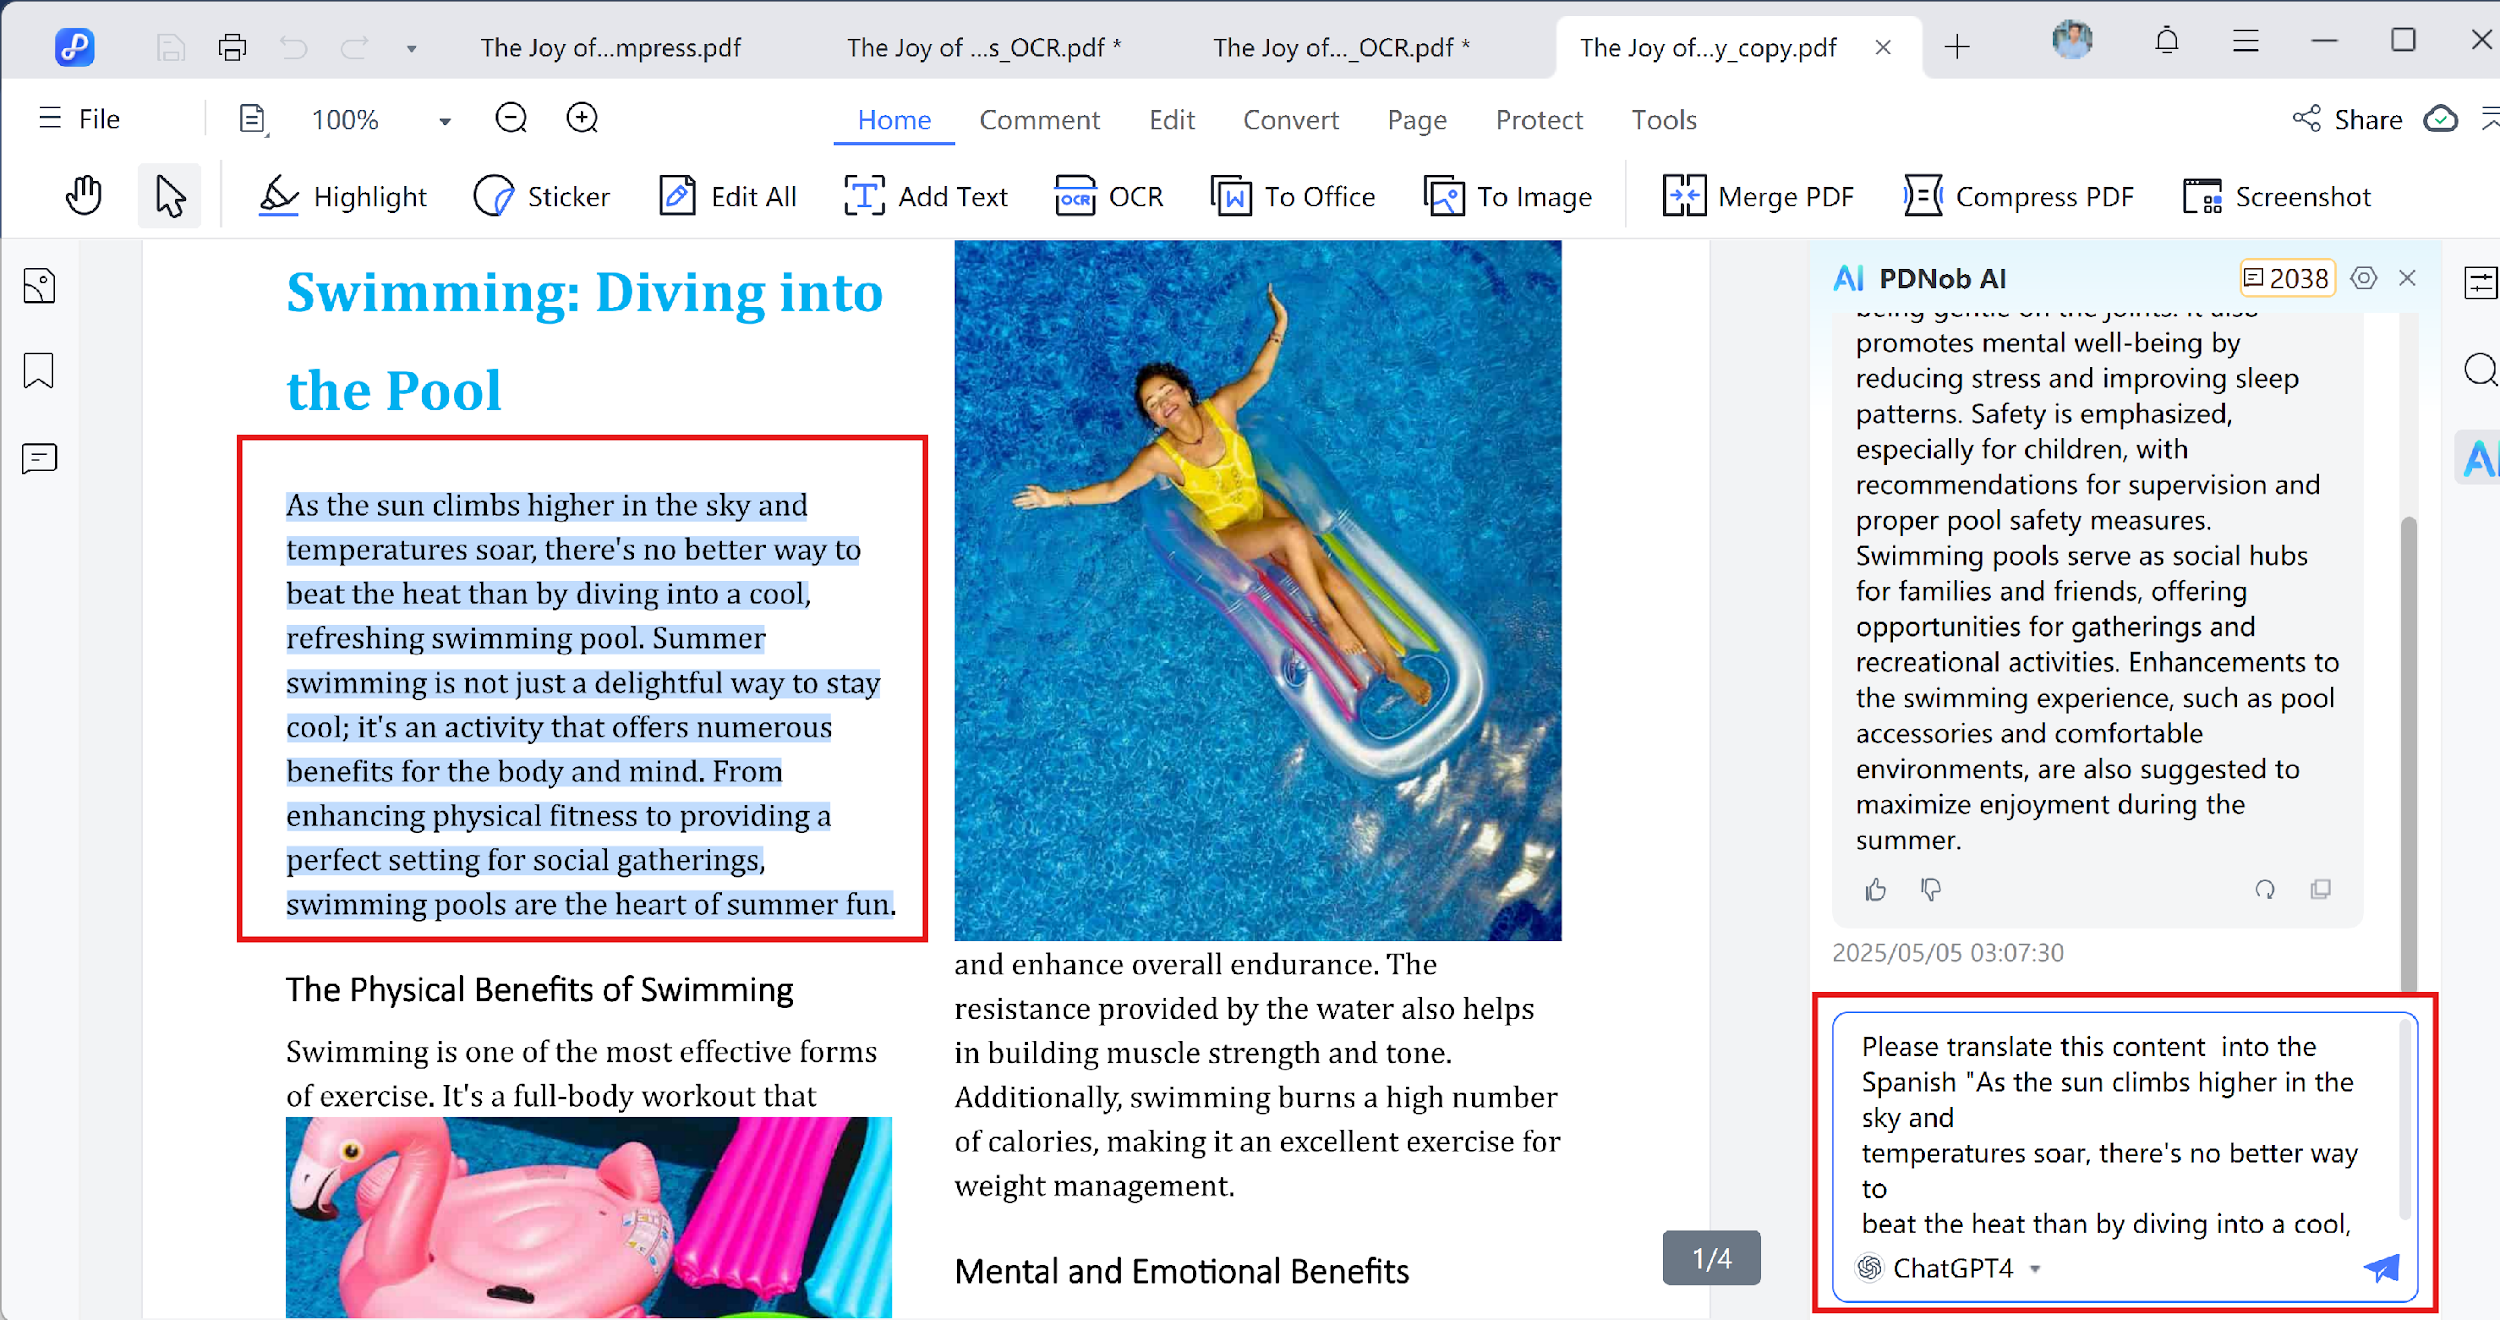Click the Screenshot tool

[x=2277, y=196]
